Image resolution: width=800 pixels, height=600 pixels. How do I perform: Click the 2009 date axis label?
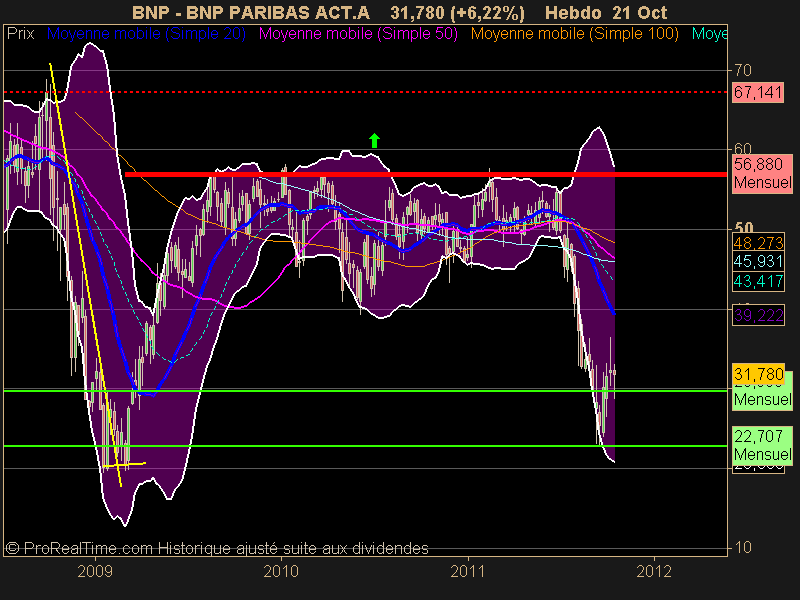tap(95, 571)
